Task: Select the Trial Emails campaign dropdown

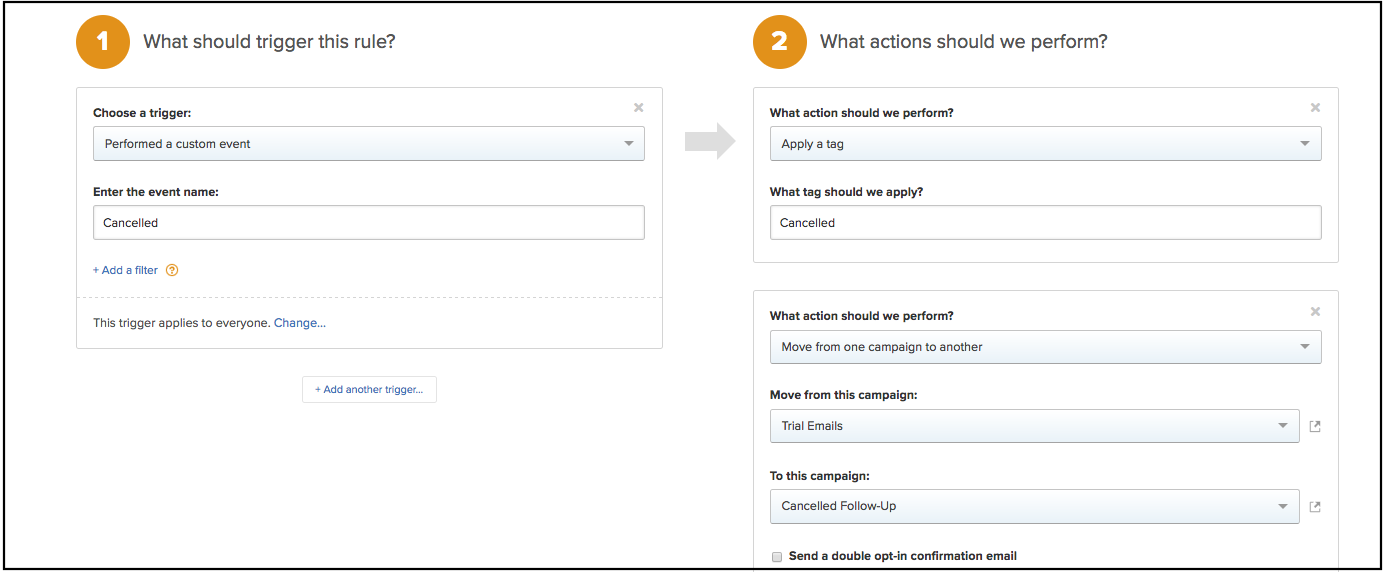Action: click(x=1034, y=426)
